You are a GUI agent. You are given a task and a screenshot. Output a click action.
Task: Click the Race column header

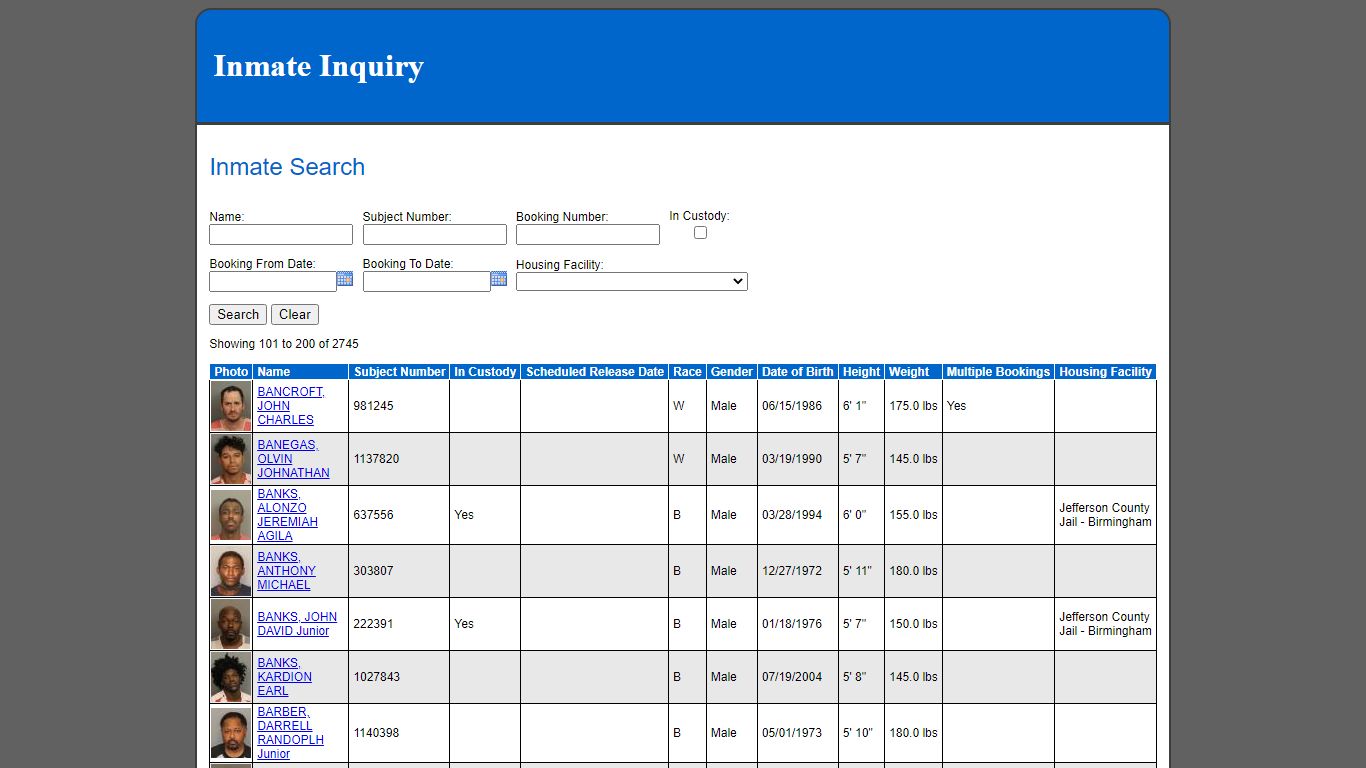coord(687,372)
